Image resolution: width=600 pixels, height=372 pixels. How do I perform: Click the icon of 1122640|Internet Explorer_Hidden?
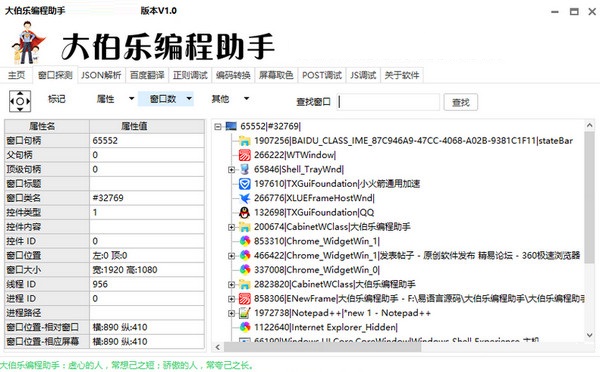coord(245,327)
